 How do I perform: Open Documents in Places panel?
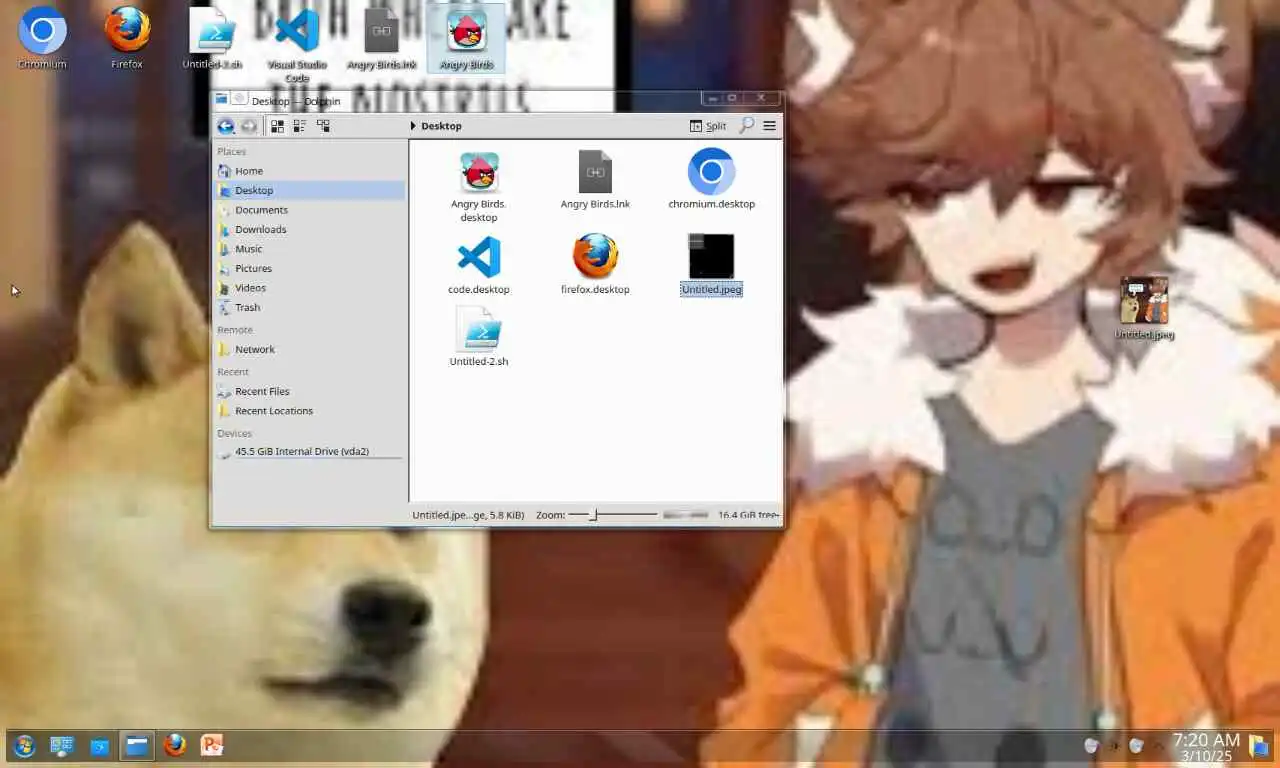tap(310, 210)
